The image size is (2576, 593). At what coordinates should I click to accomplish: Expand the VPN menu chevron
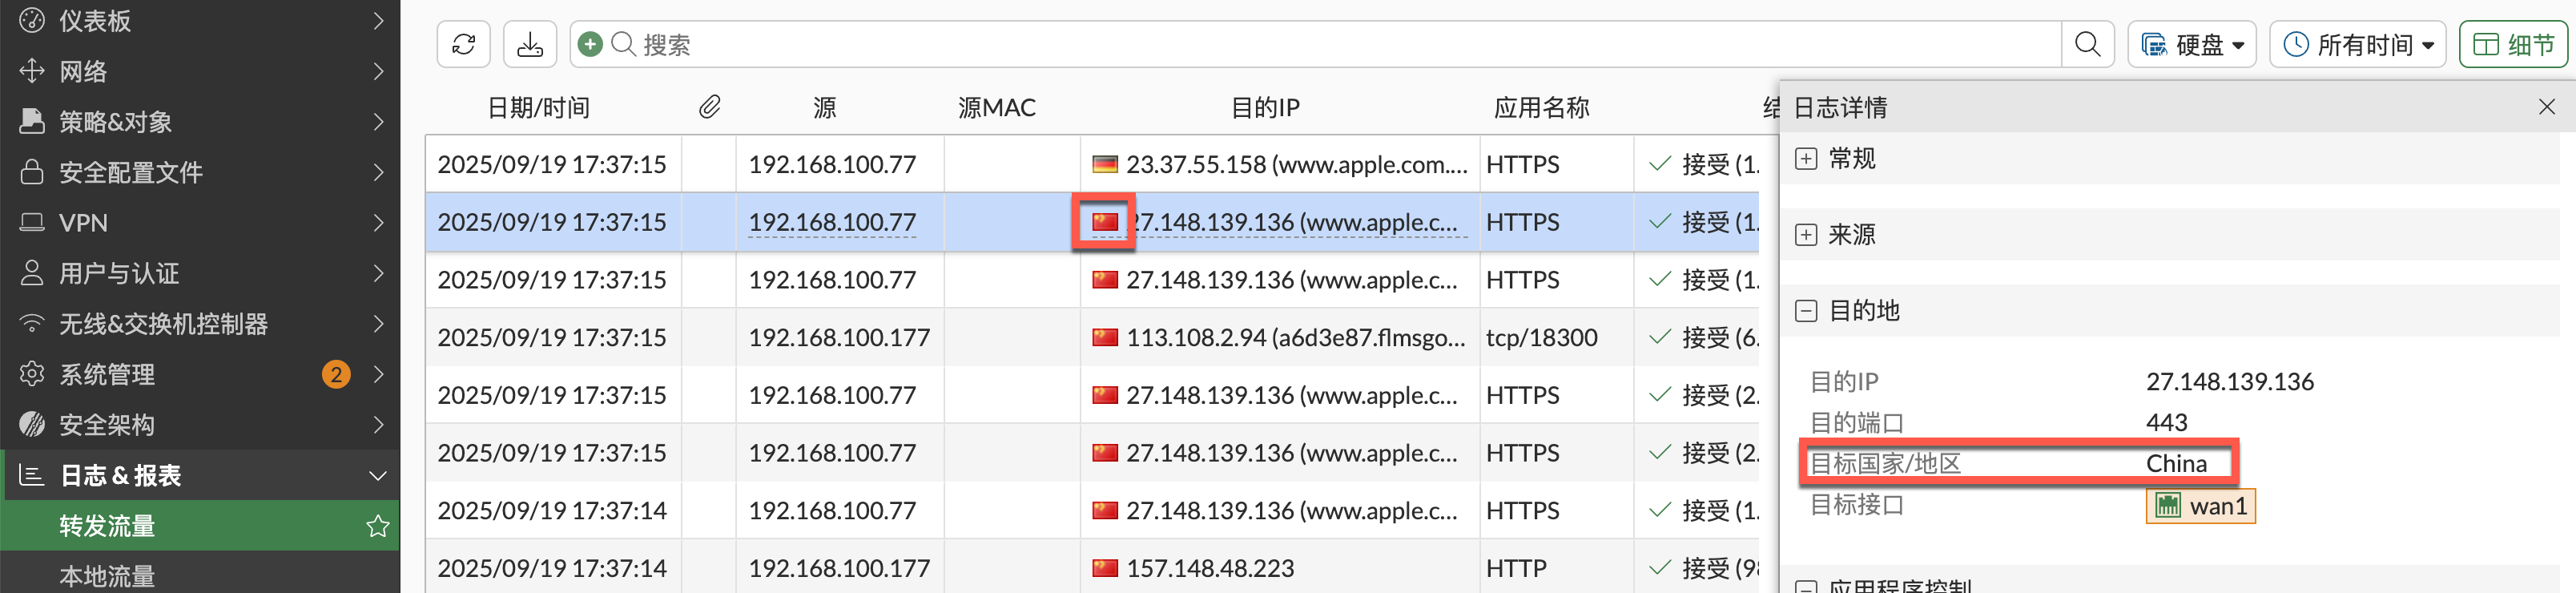[378, 222]
